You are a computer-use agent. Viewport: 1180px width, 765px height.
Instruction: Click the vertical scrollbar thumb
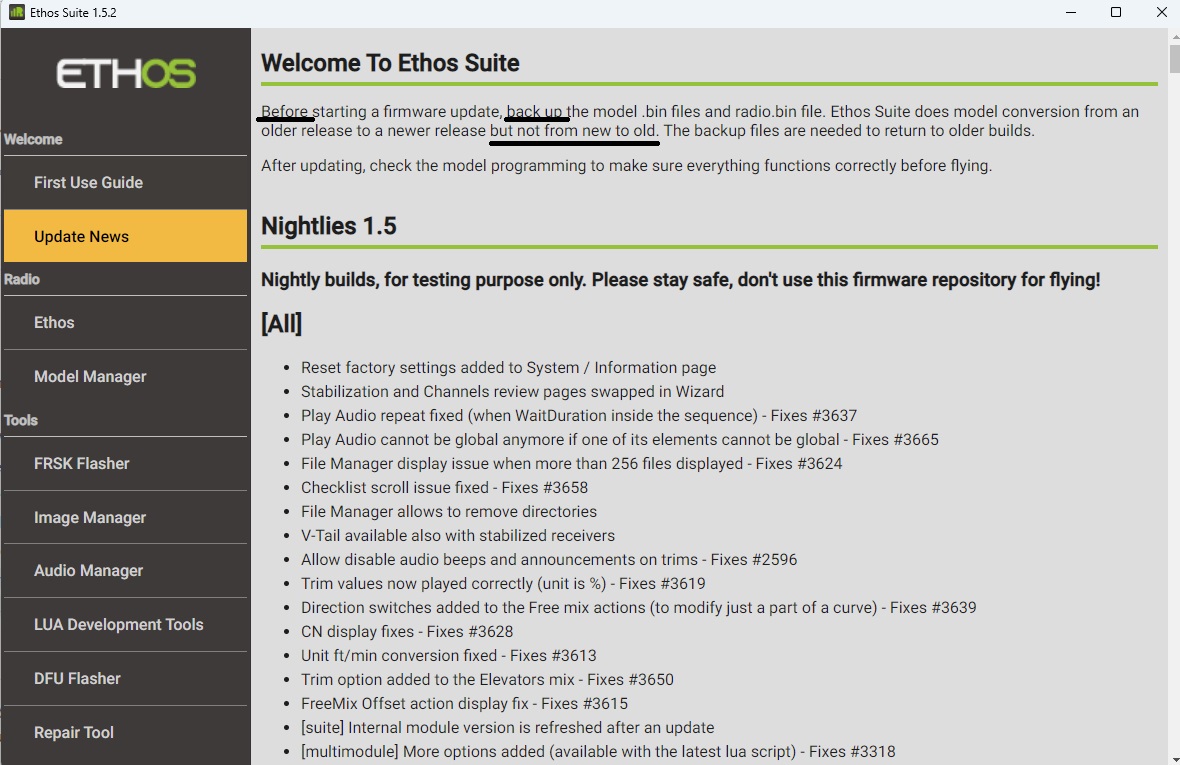[1174, 59]
